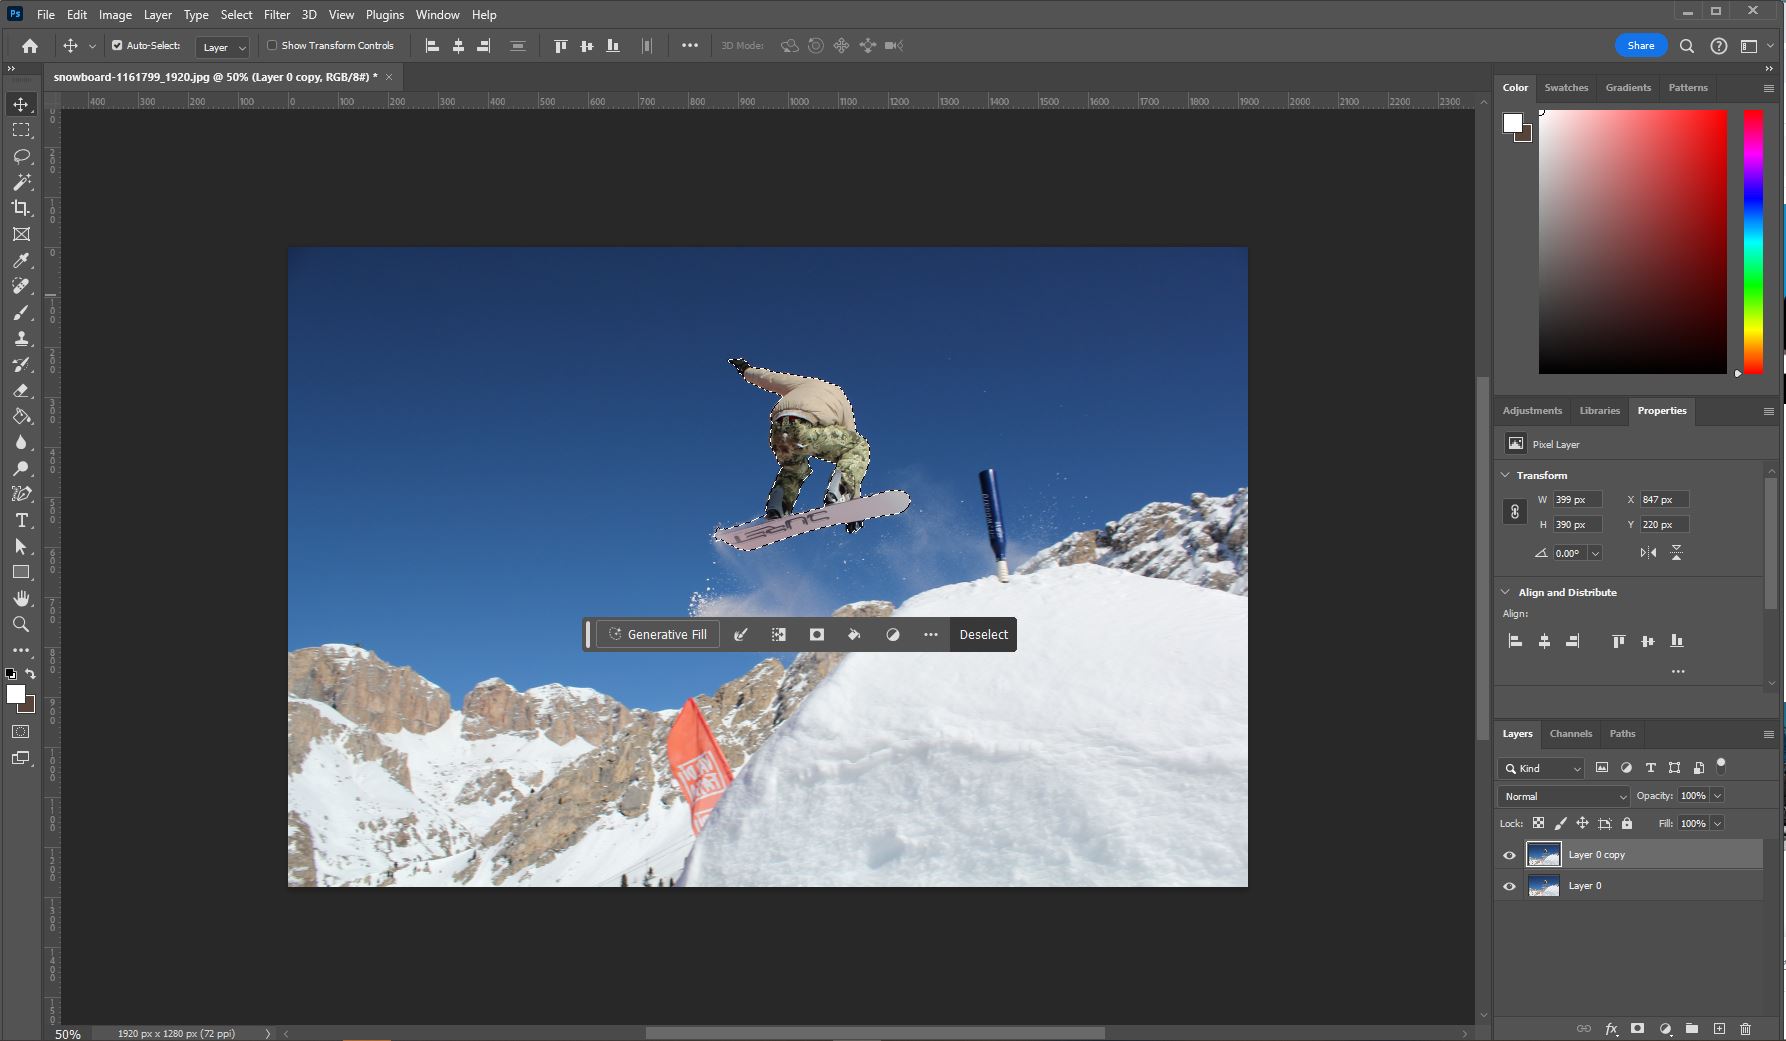Open the workspace switcher dropdown

coord(1756,46)
